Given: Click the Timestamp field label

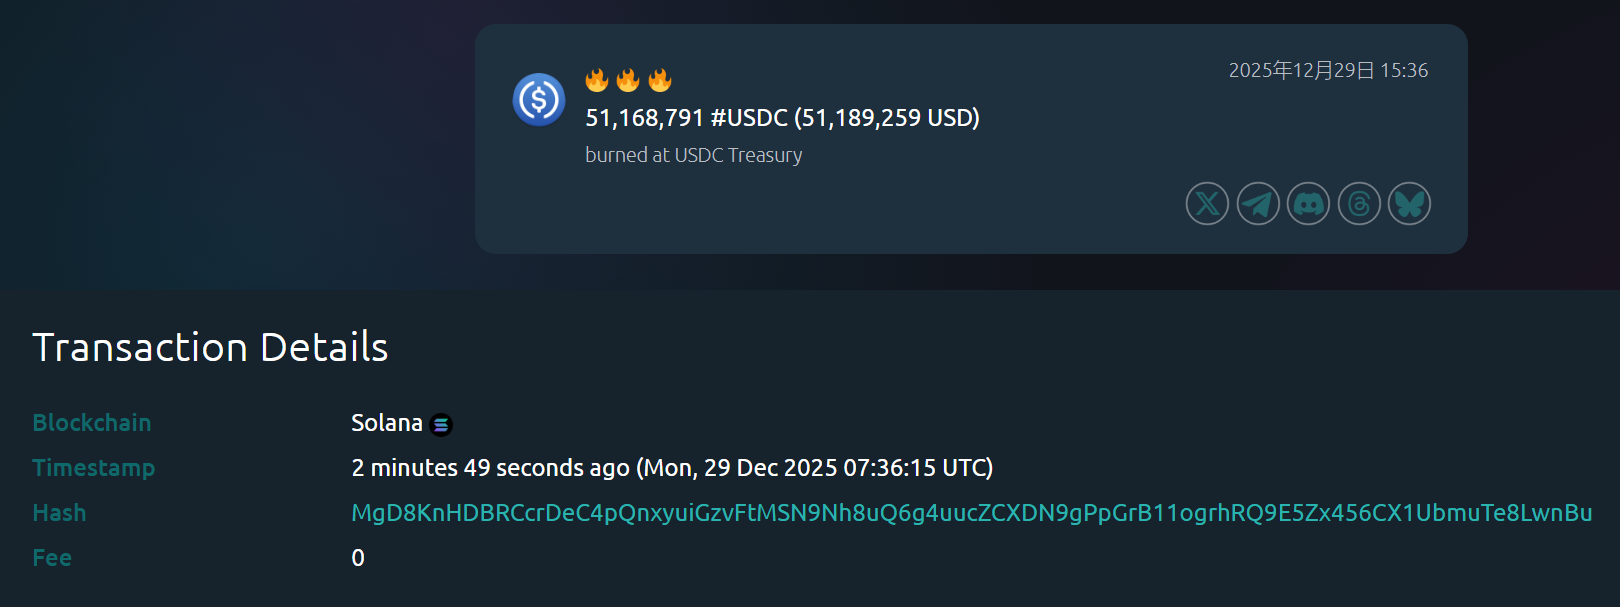Looking at the screenshot, I should pos(94,468).
